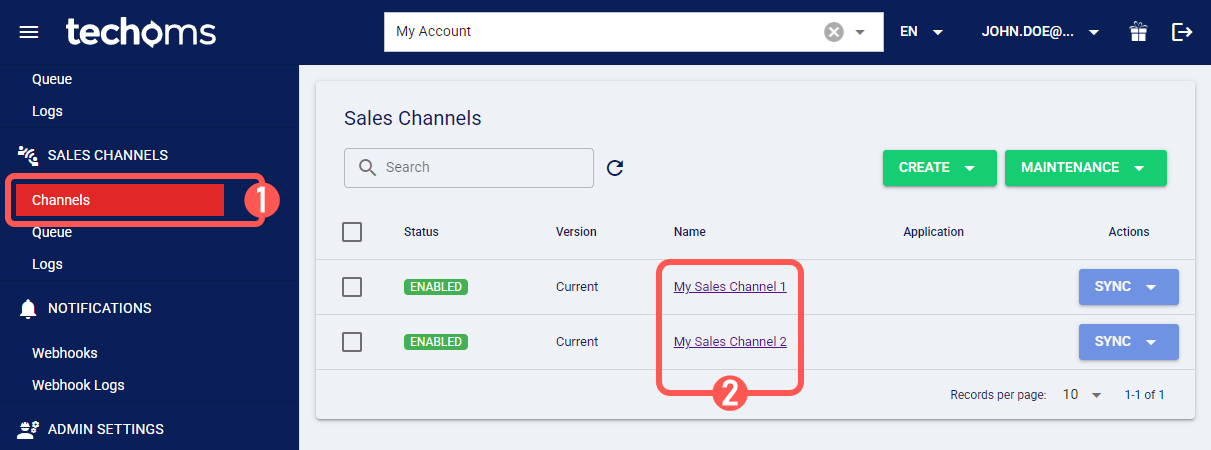
Task: Open Logs above the Sales Channels section
Action: [47, 111]
